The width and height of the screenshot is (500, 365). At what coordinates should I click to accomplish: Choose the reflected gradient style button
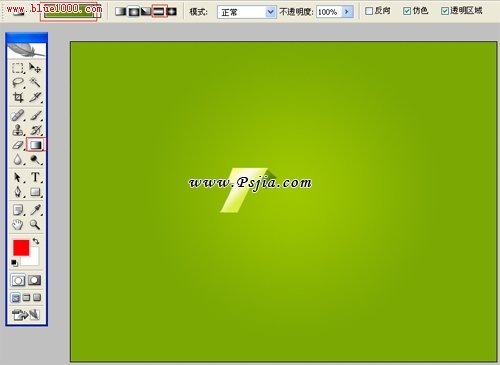point(159,12)
